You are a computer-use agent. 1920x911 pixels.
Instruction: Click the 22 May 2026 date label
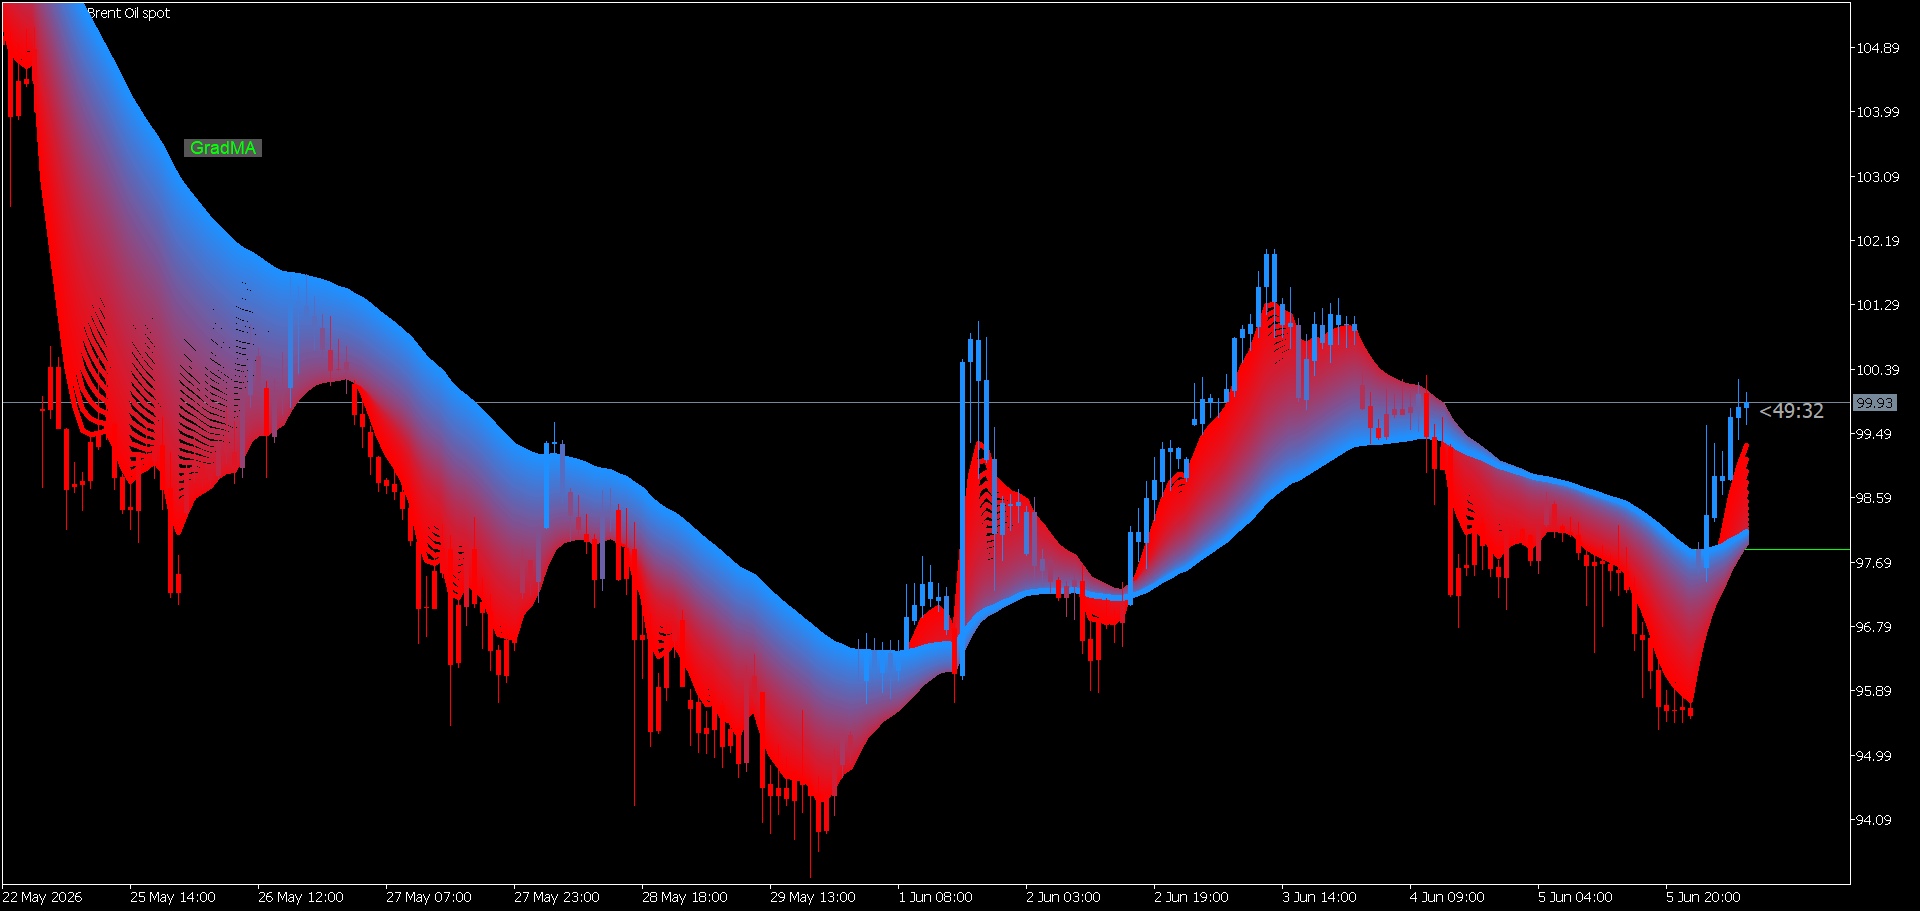(43, 897)
